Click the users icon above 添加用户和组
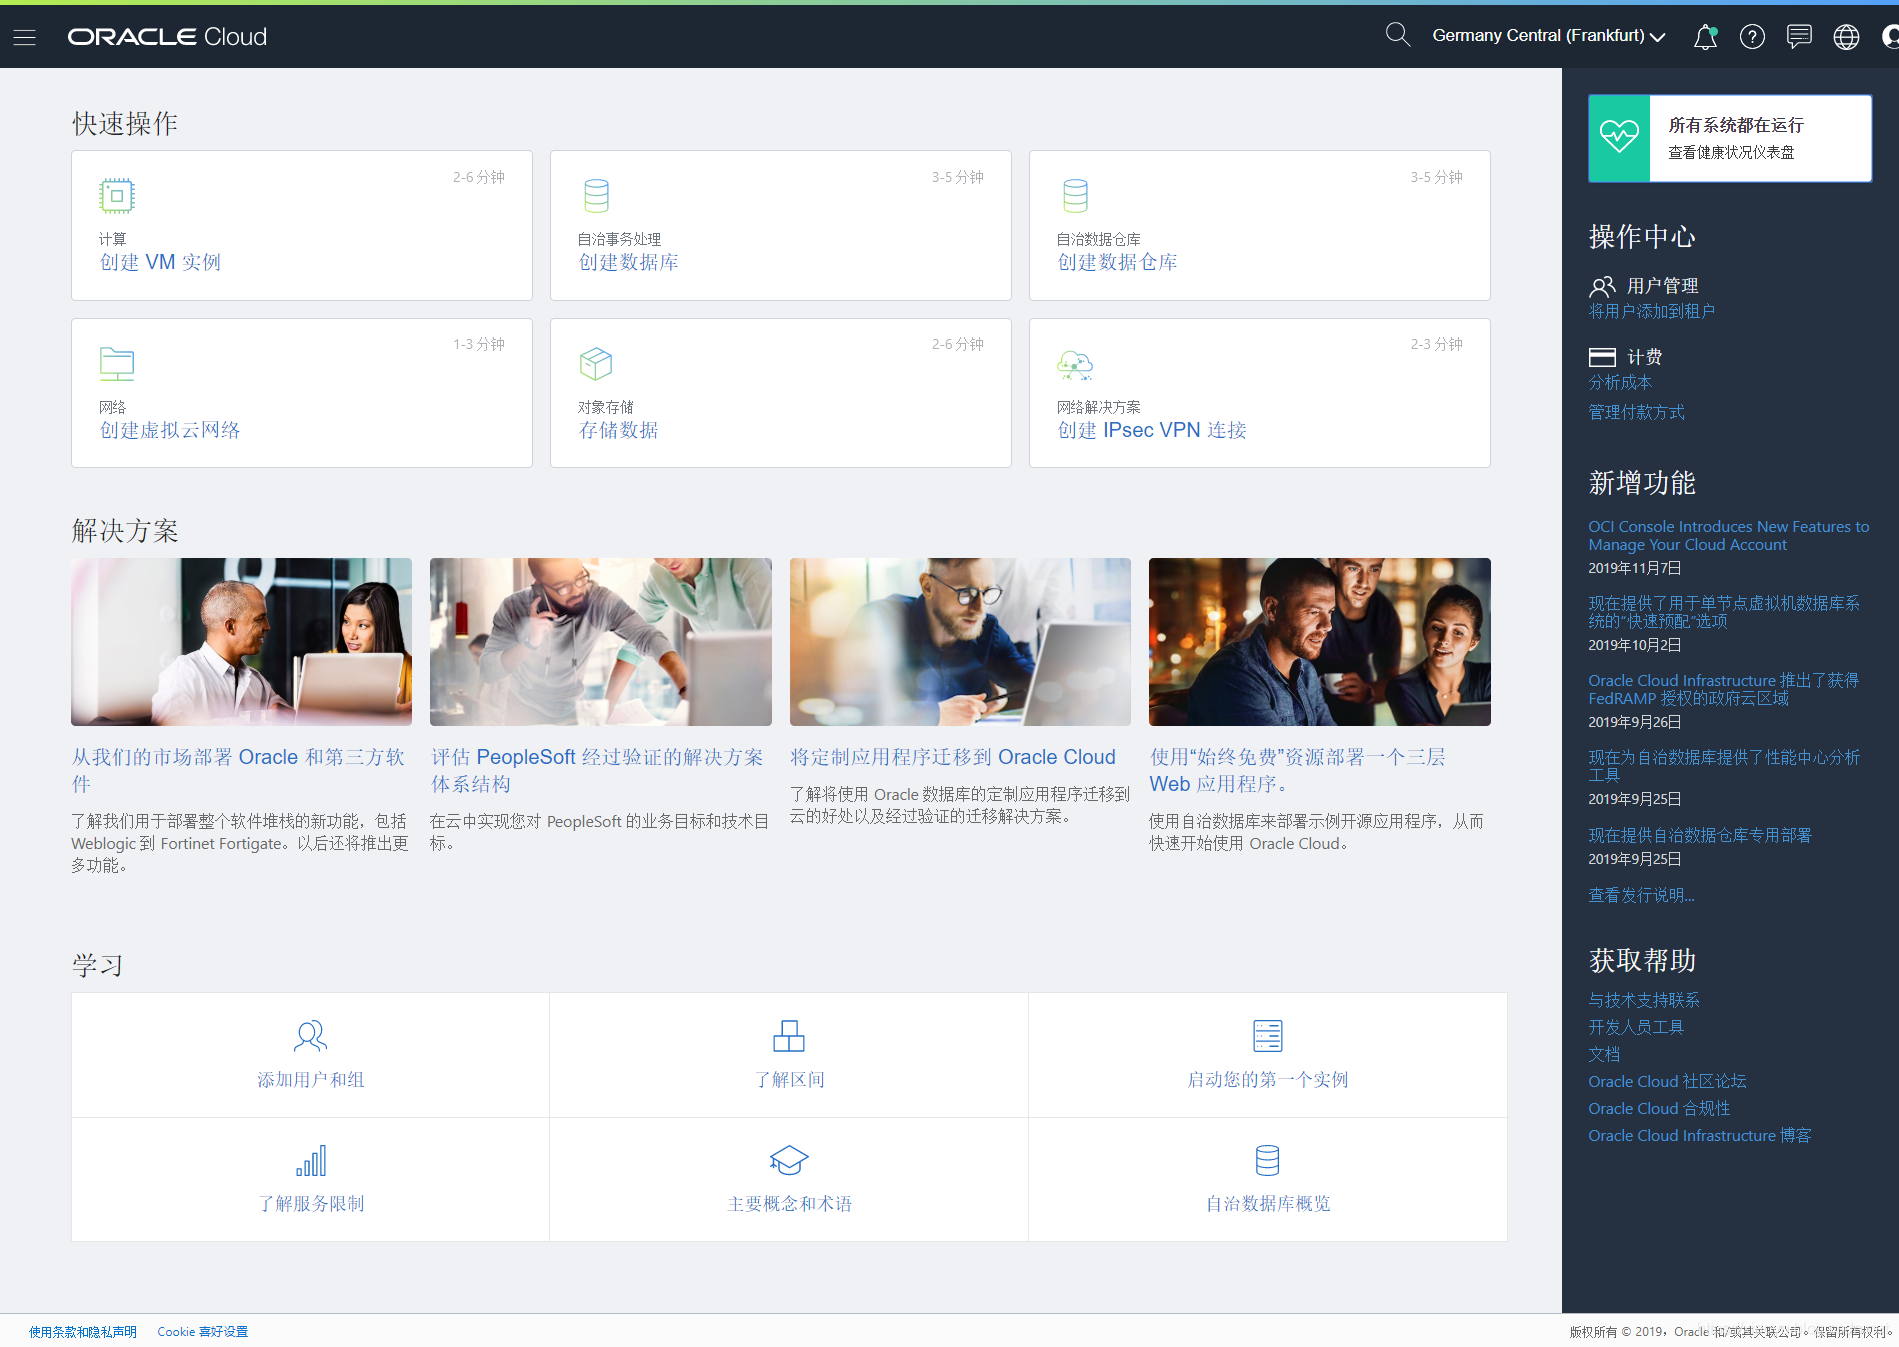 point(310,1036)
